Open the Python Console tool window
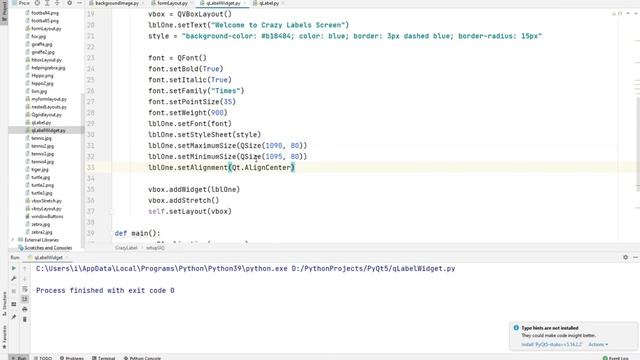The width and height of the screenshot is (640, 360). (142, 358)
